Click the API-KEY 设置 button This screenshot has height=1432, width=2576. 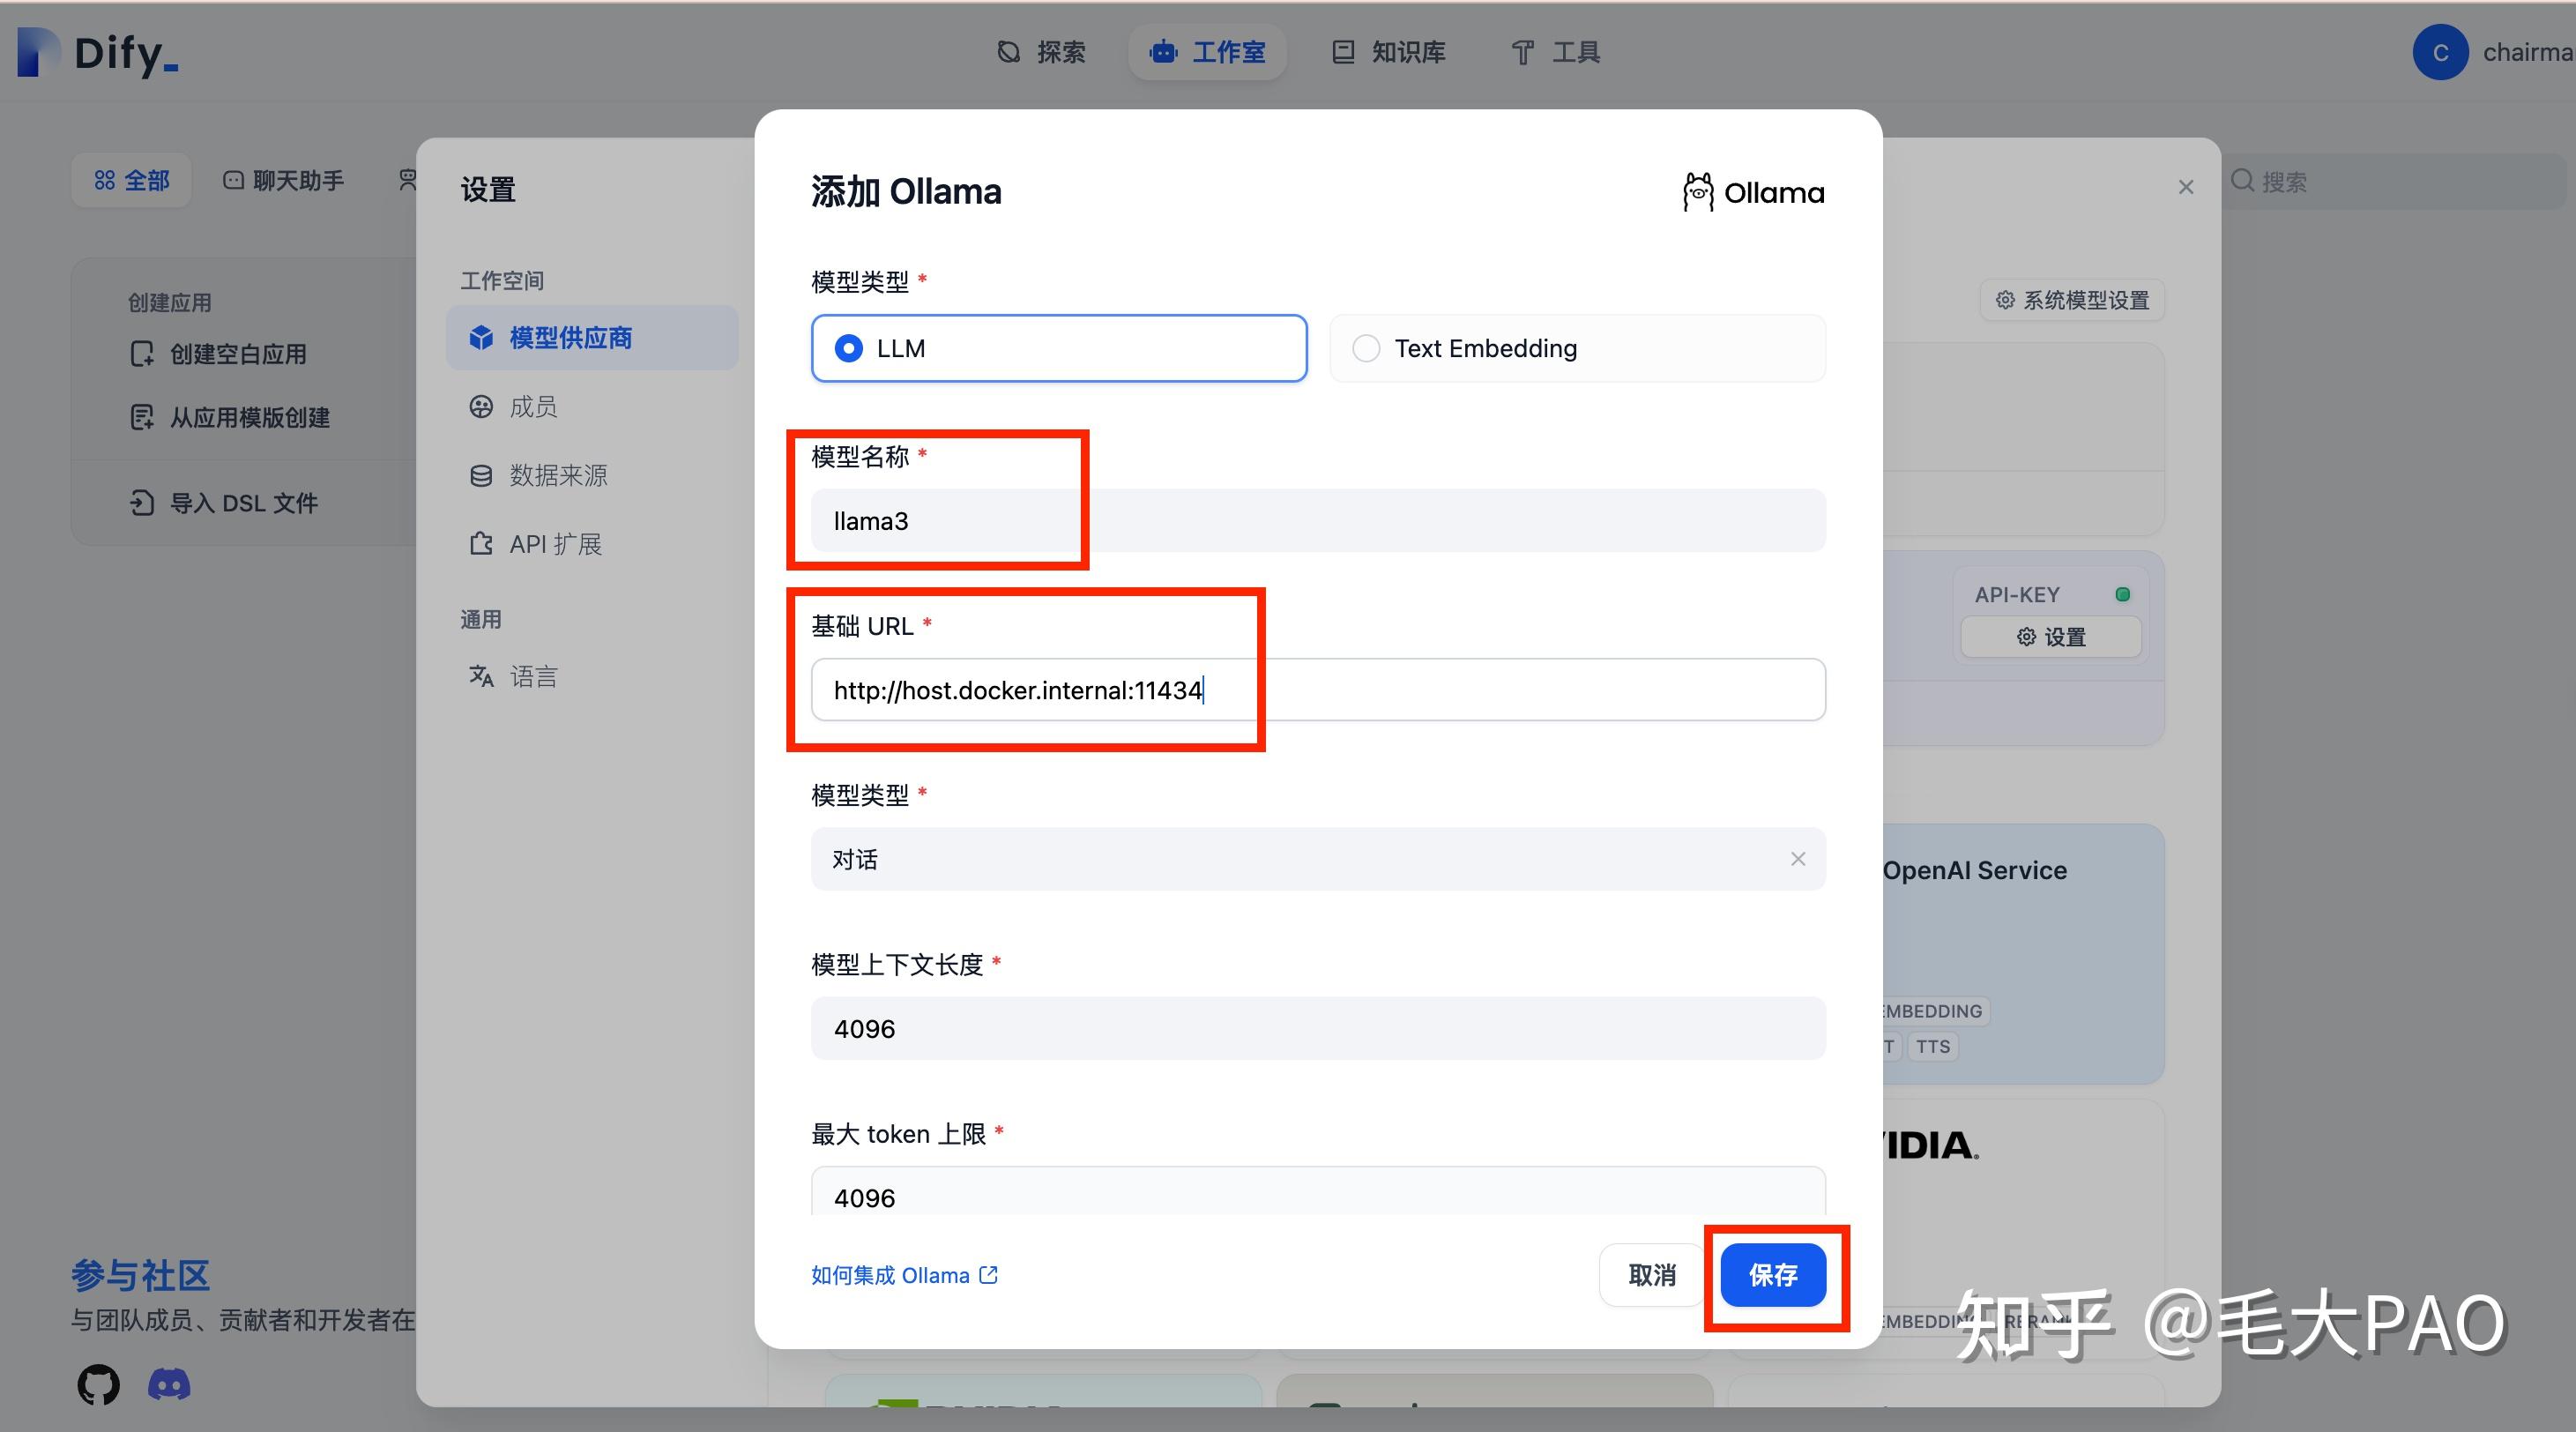click(2051, 637)
